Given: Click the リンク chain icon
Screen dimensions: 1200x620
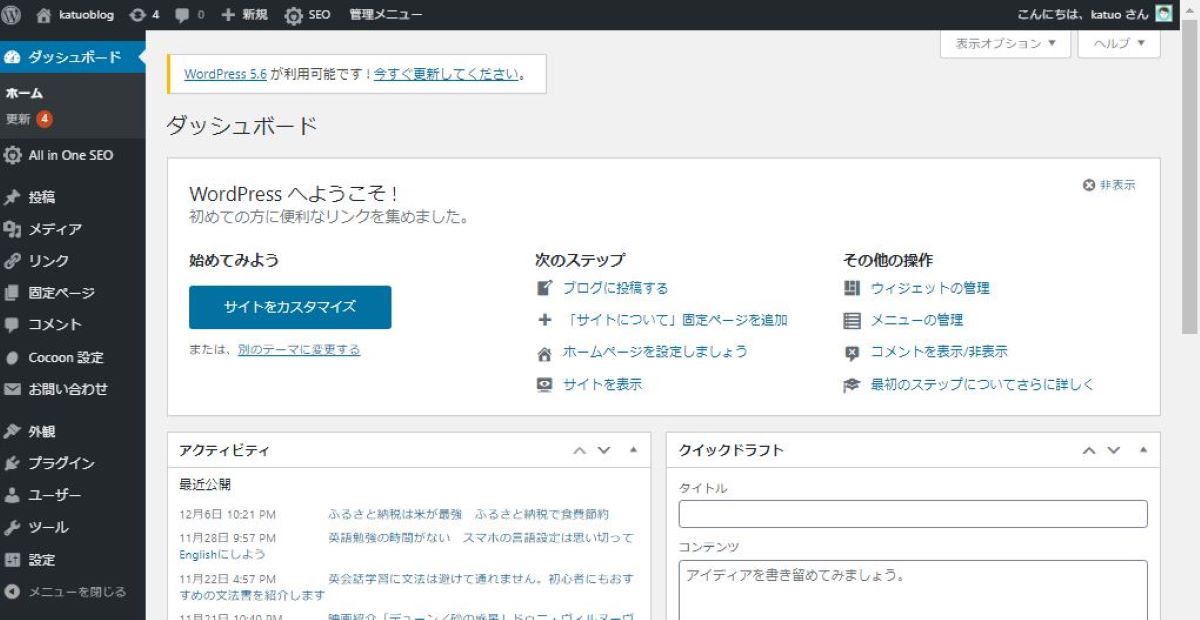Looking at the screenshot, I should click(12, 261).
